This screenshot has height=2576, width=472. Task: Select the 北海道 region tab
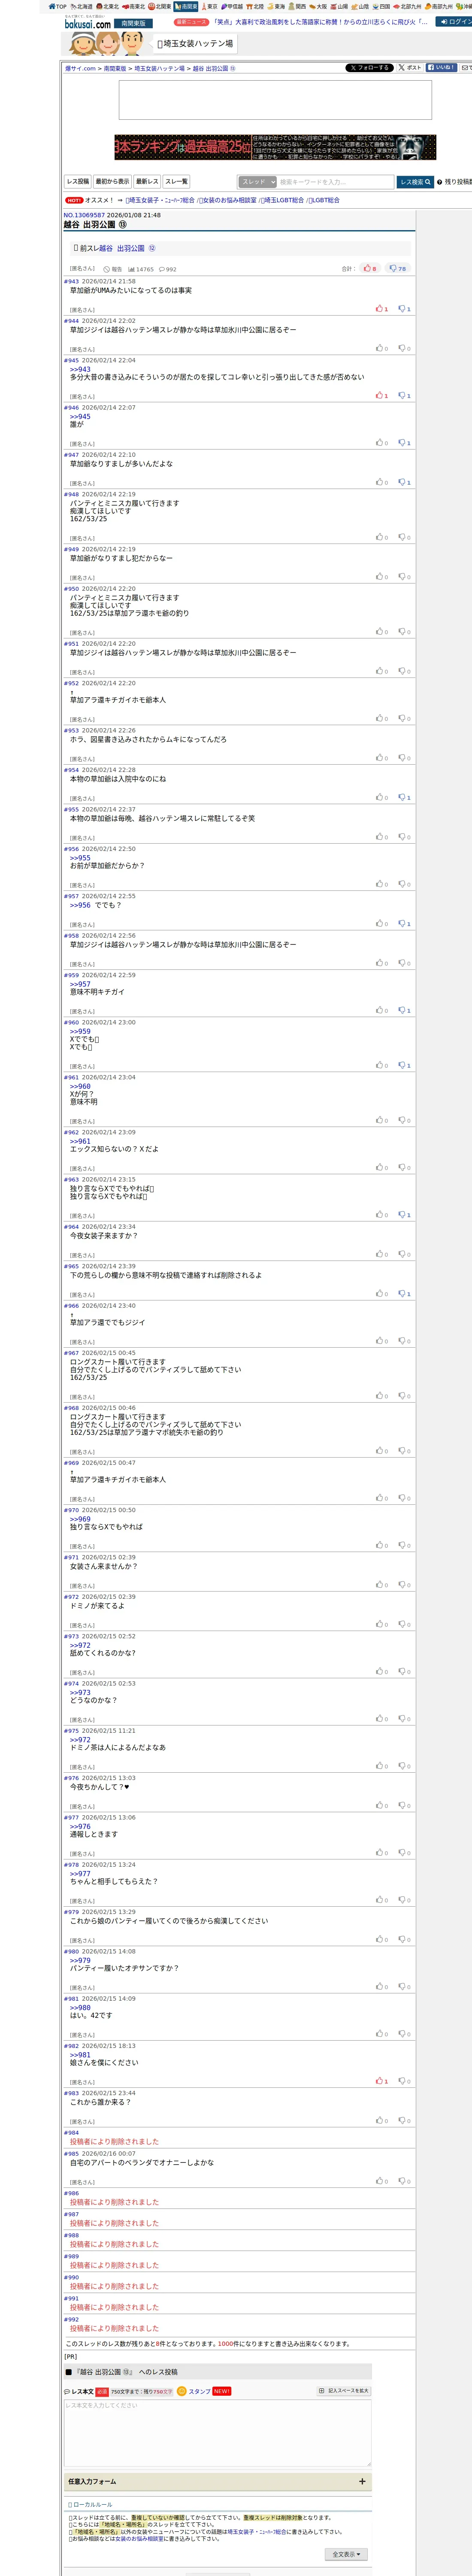[x=82, y=6]
